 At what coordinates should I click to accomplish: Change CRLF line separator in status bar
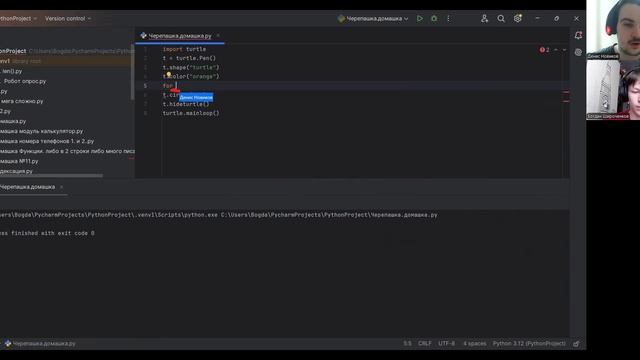424,344
